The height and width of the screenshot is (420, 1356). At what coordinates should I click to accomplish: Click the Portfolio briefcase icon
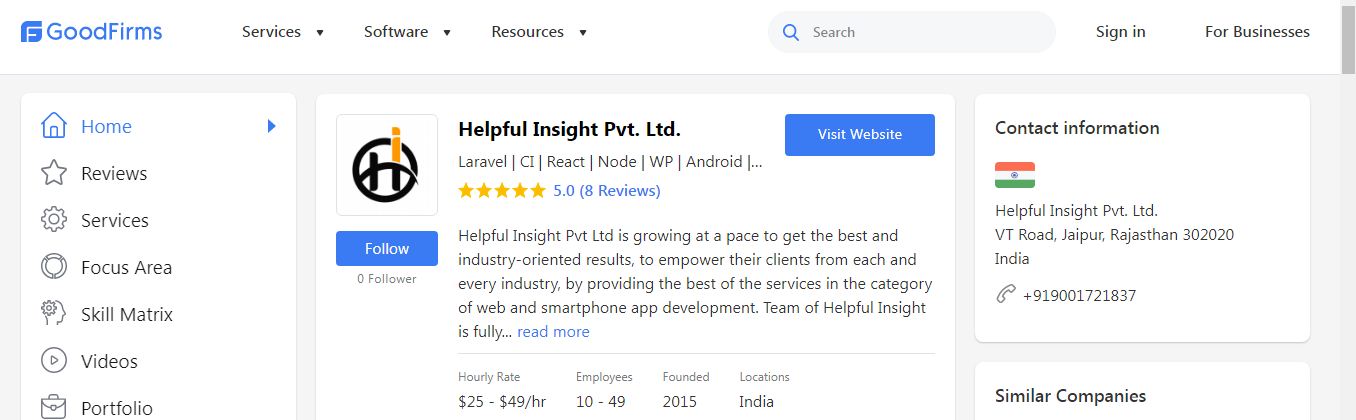tap(54, 408)
